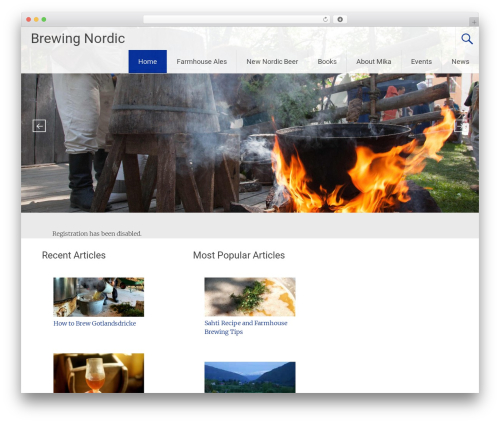This screenshot has height=423, width=500.
Task: Go to the Books page
Action: click(x=327, y=62)
